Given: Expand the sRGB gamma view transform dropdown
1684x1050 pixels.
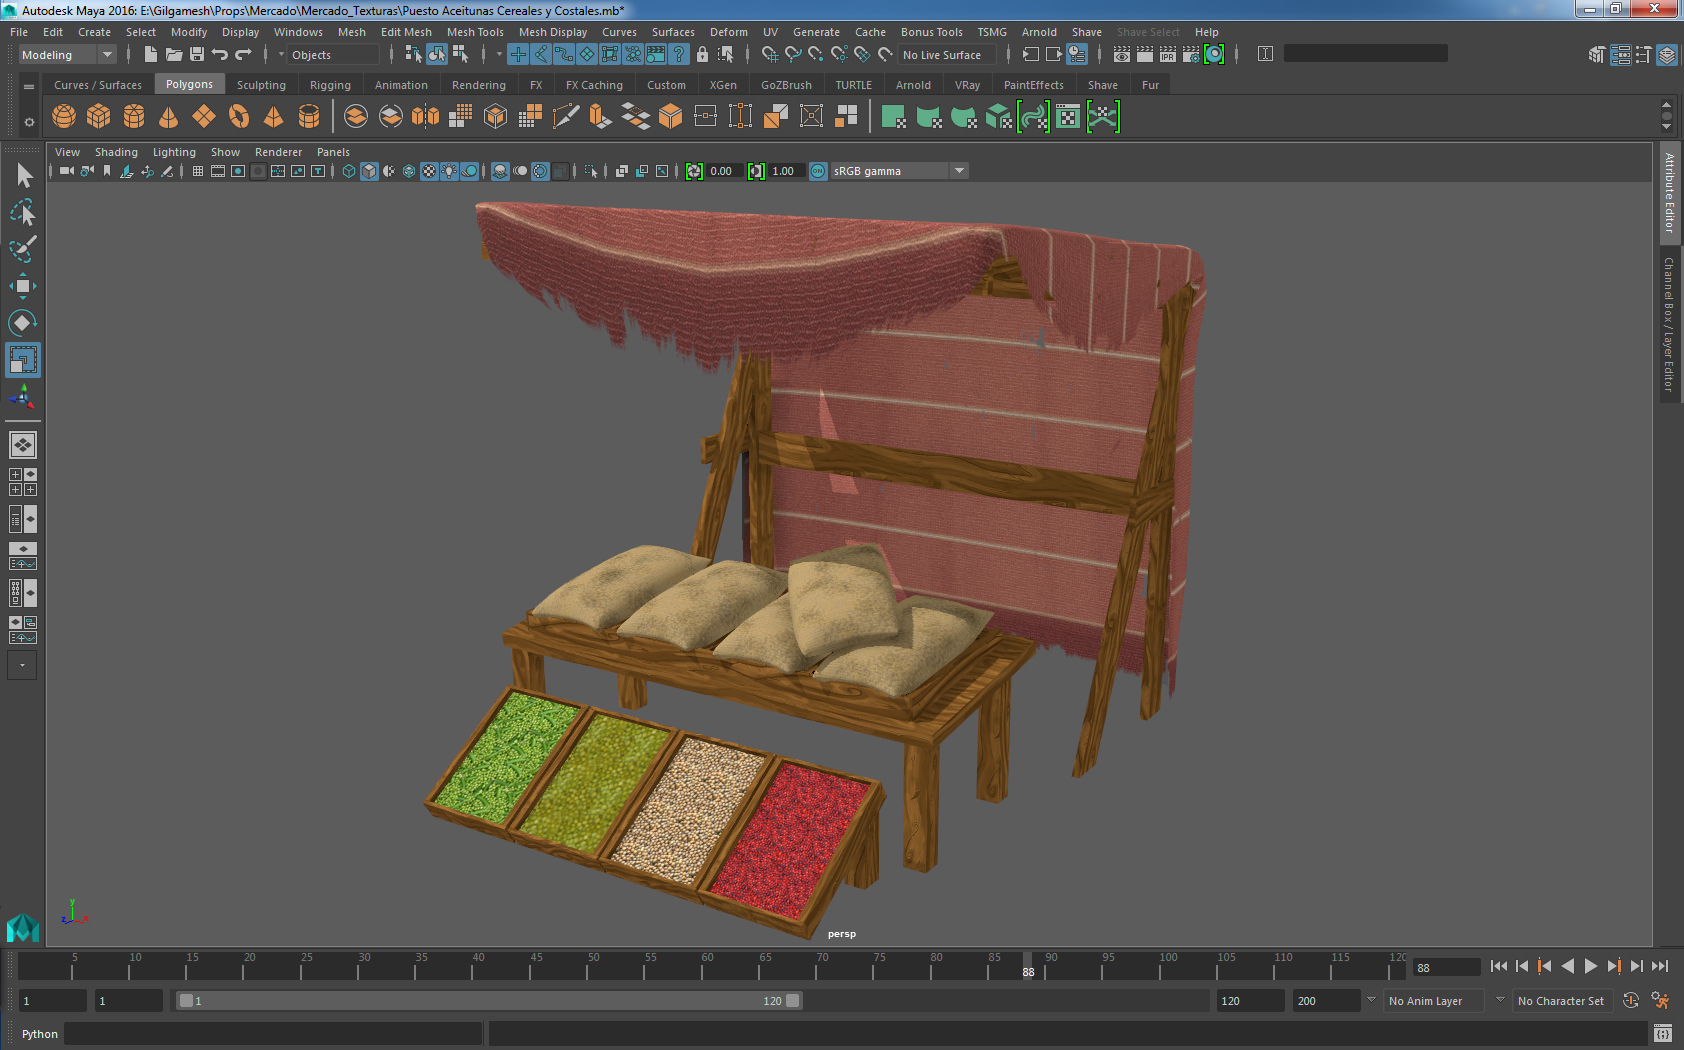Looking at the screenshot, I should coord(959,171).
